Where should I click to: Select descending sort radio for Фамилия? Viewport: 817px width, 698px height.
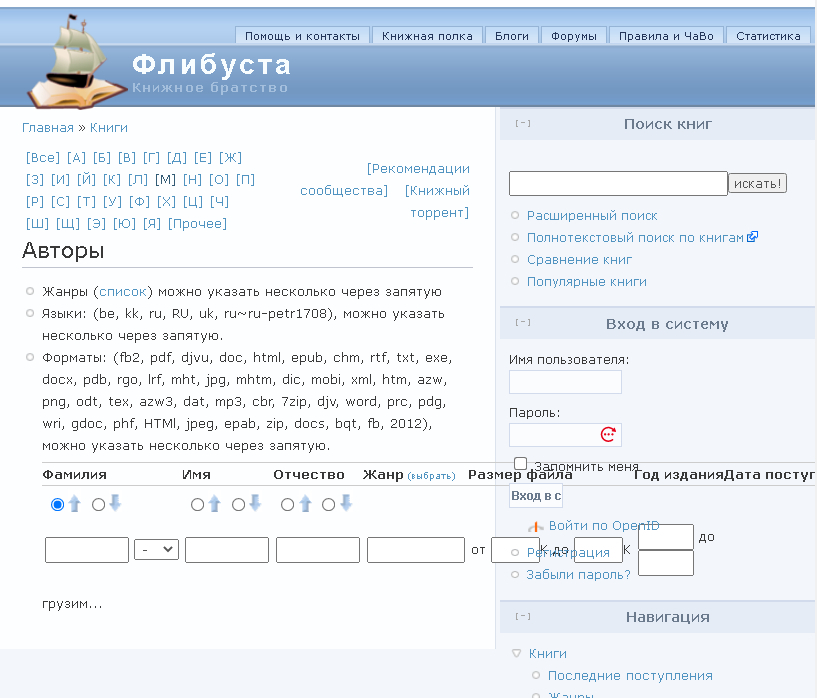pos(98,504)
